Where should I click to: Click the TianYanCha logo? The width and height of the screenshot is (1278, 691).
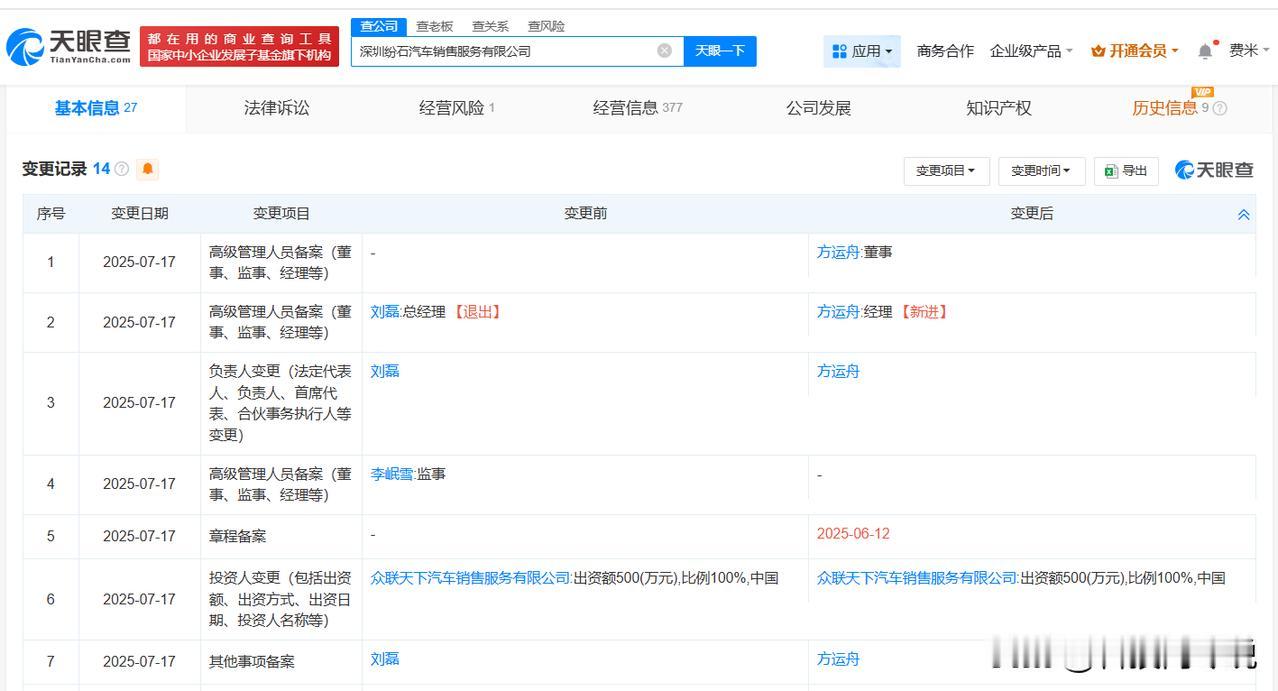[x=70, y=46]
